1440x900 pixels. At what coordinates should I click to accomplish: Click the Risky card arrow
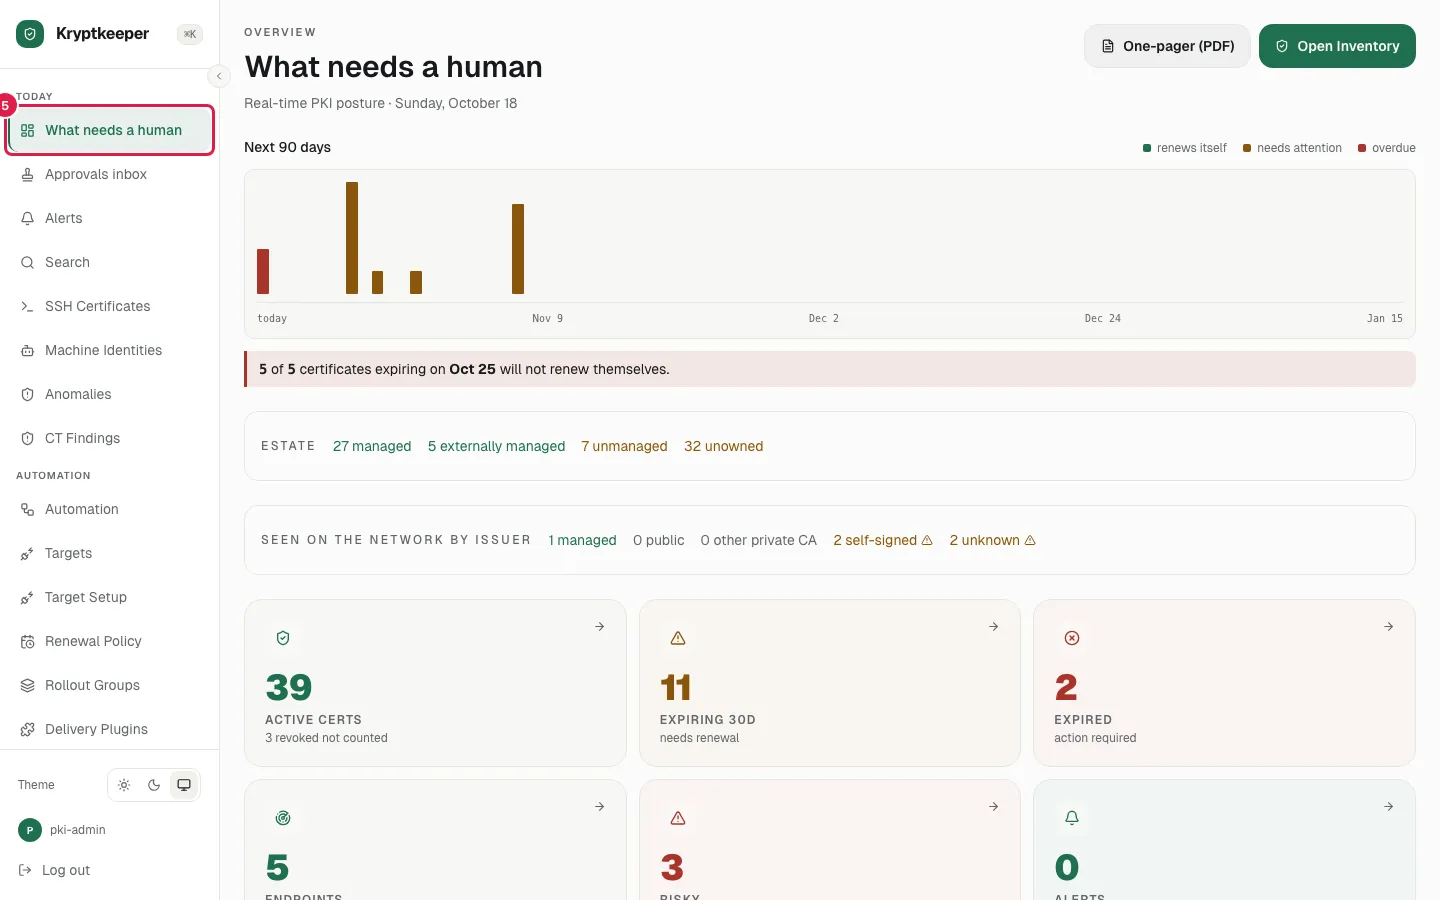pyautogui.click(x=994, y=807)
